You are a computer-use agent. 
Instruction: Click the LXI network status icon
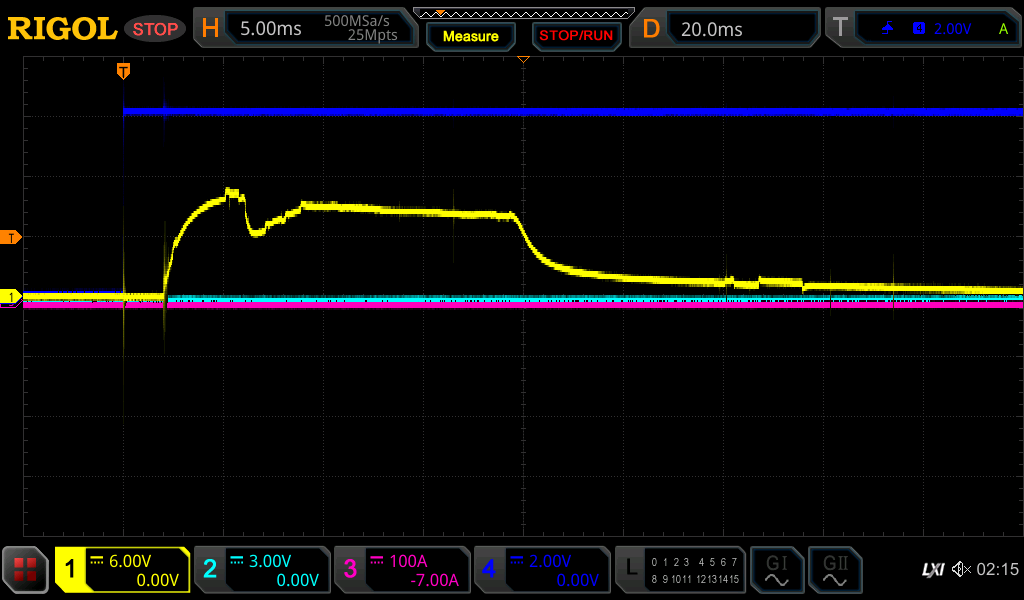[932, 570]
